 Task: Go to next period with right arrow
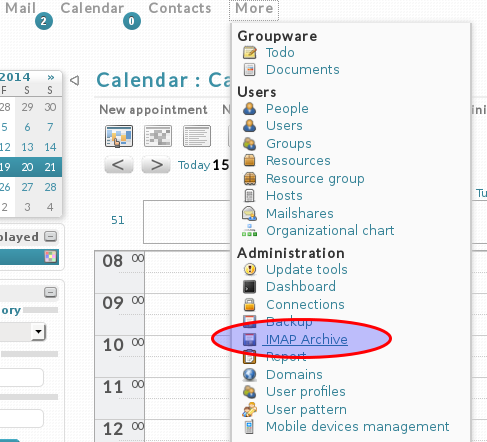tap(156, 165)
